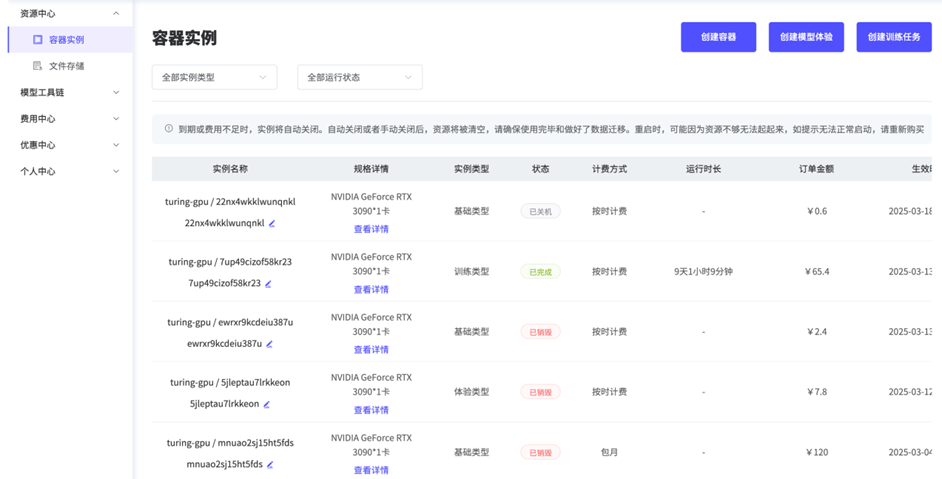
Task: Click edit pencil next to 5jleptau7lrkkeon
Action: click(266, 404)
